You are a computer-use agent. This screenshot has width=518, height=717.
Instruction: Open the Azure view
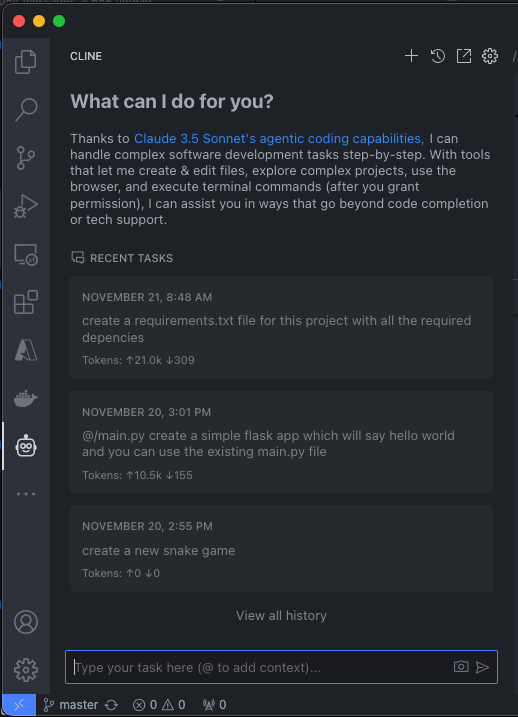26,350
